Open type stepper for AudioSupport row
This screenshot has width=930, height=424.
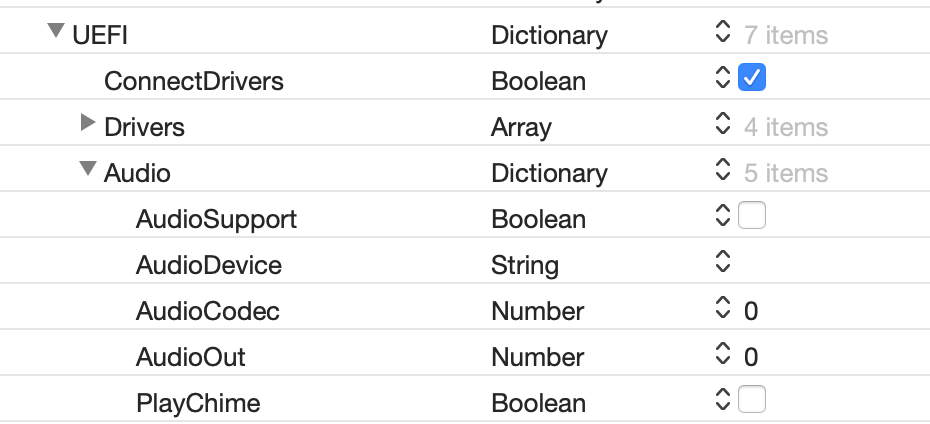click(724, 217)
